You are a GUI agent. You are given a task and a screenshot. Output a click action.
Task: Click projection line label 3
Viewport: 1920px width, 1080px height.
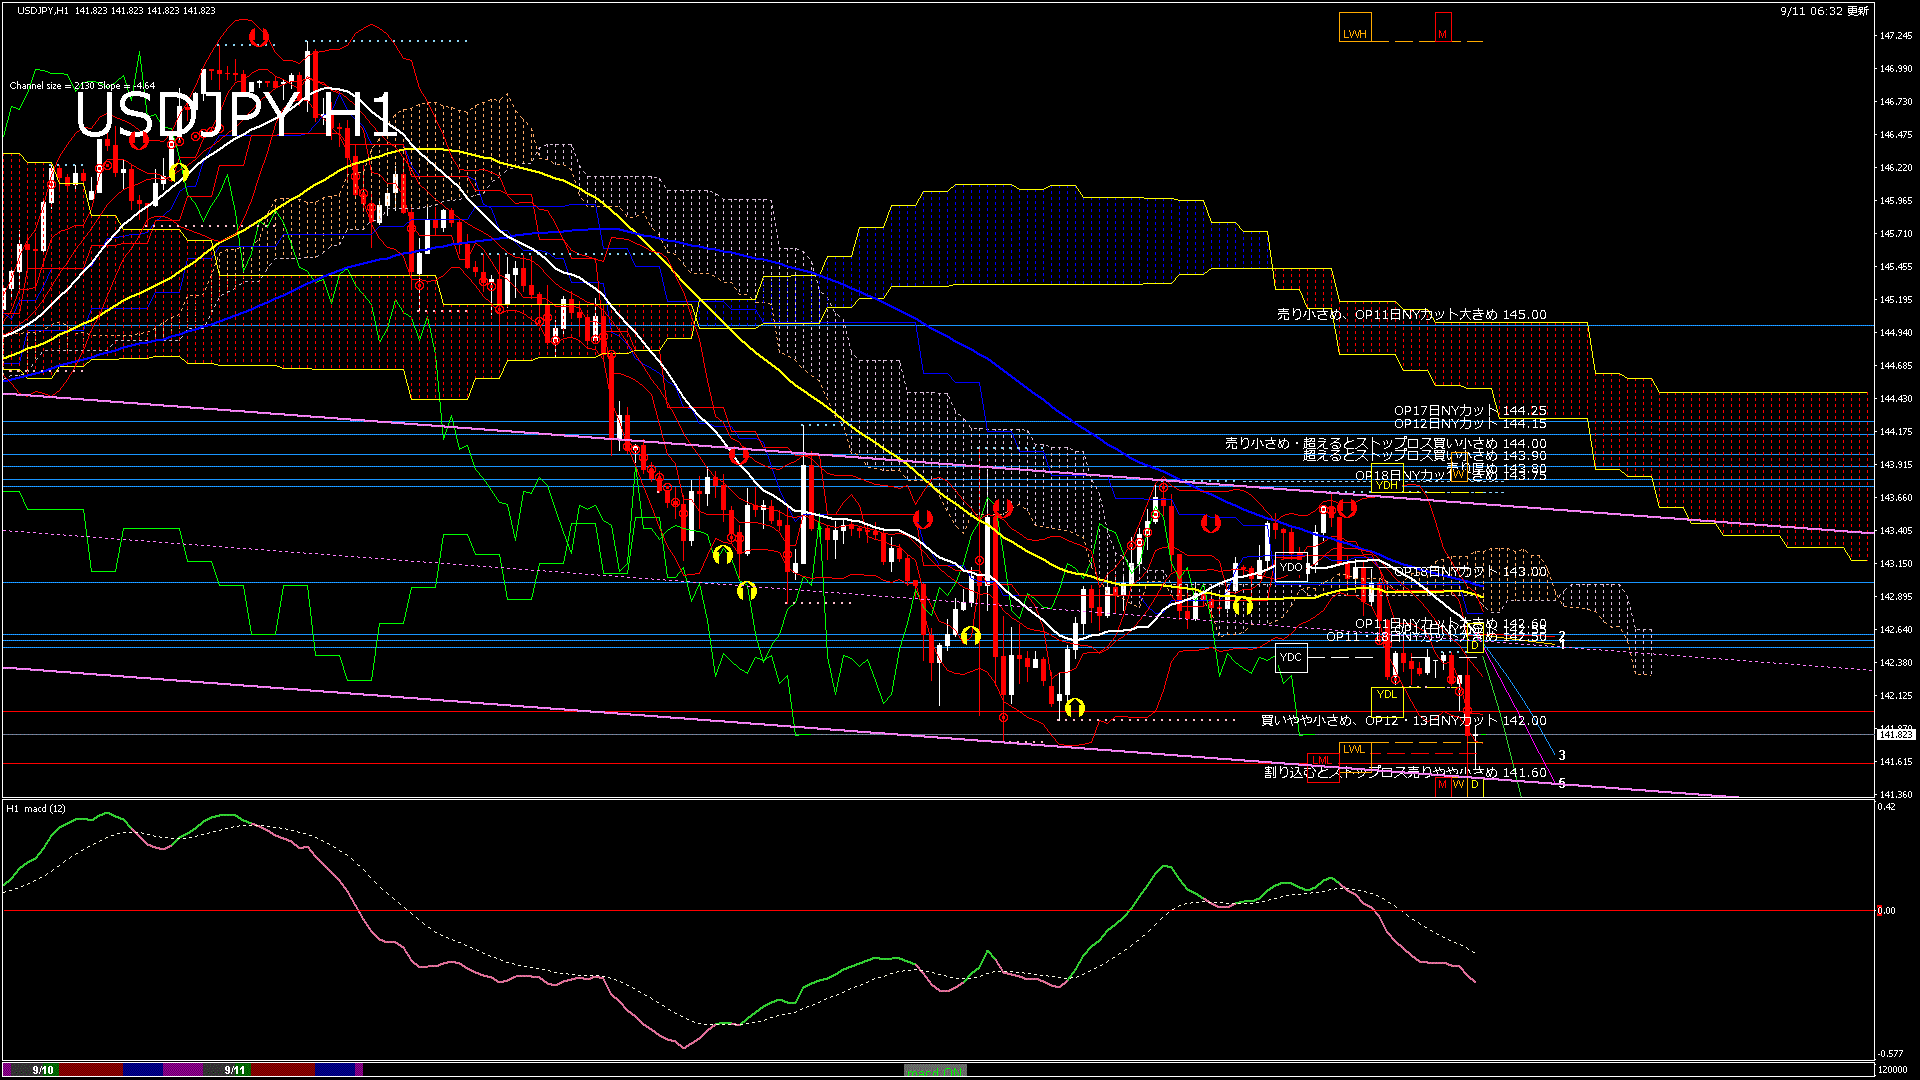click(x=1562, y=756)
